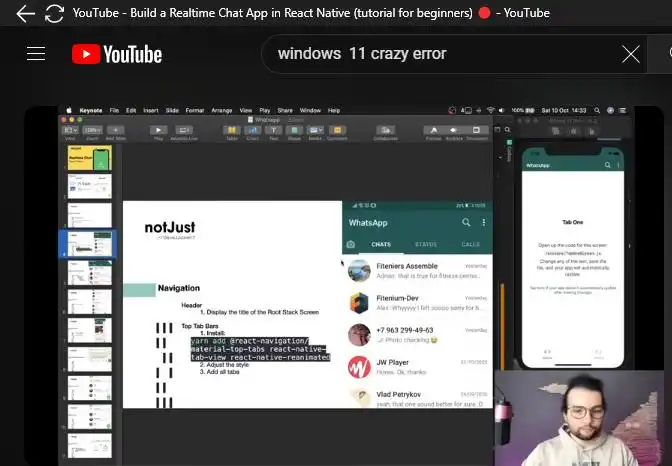The width and height of the screenshot is (672, 466).
Task: Click the 'Sat 10 Oct 14:33' clock
Action: coord(564,110)
